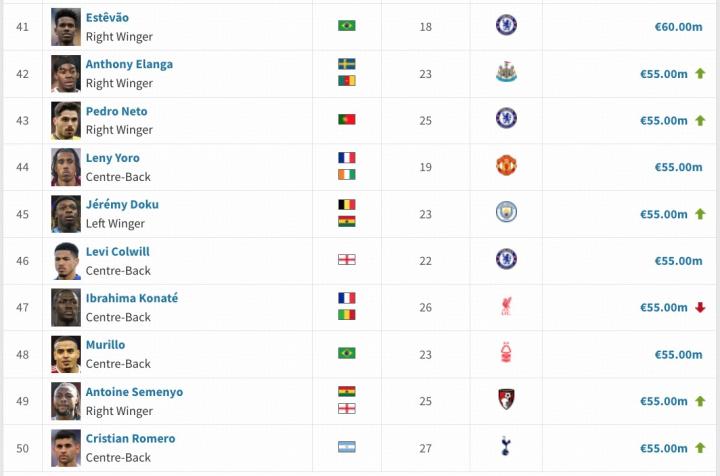The image size is (720, 476).
Task: Click the Brazil flag next to Estêvão
Action: tap(346, 25)
